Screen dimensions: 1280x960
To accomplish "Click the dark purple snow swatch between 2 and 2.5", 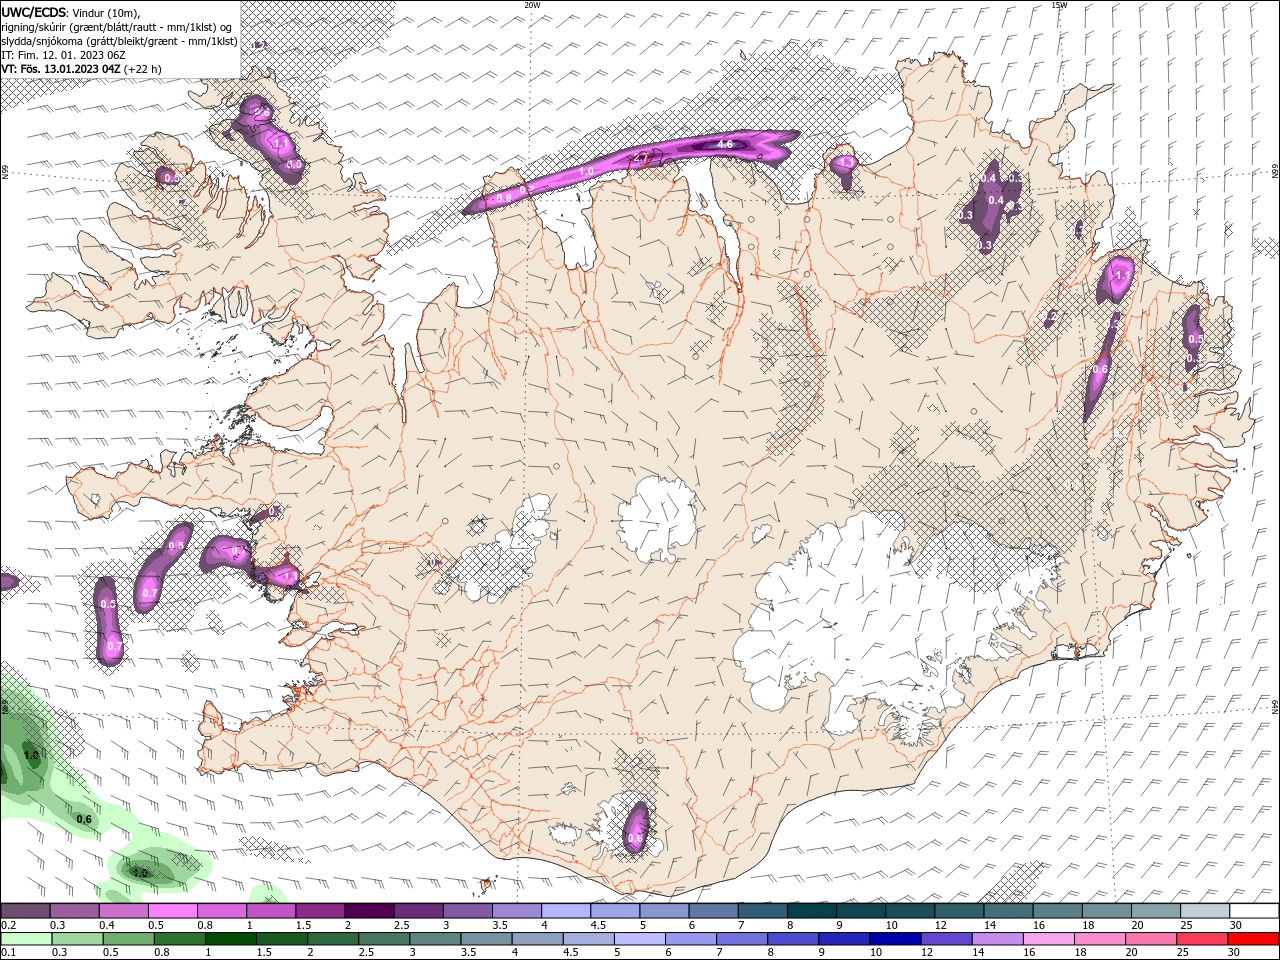I will (369, 911).
